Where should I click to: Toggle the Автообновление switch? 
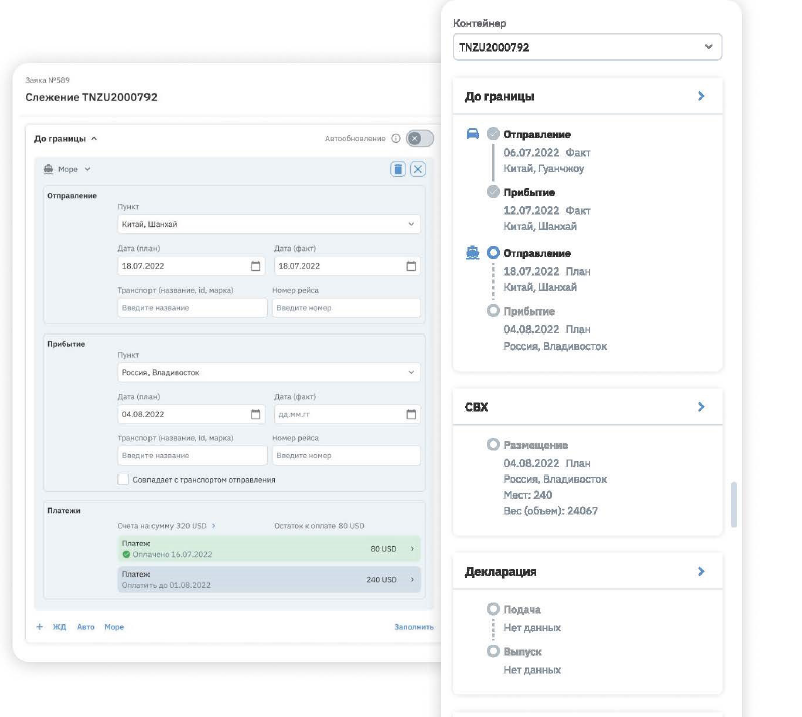tap(420, 139)
